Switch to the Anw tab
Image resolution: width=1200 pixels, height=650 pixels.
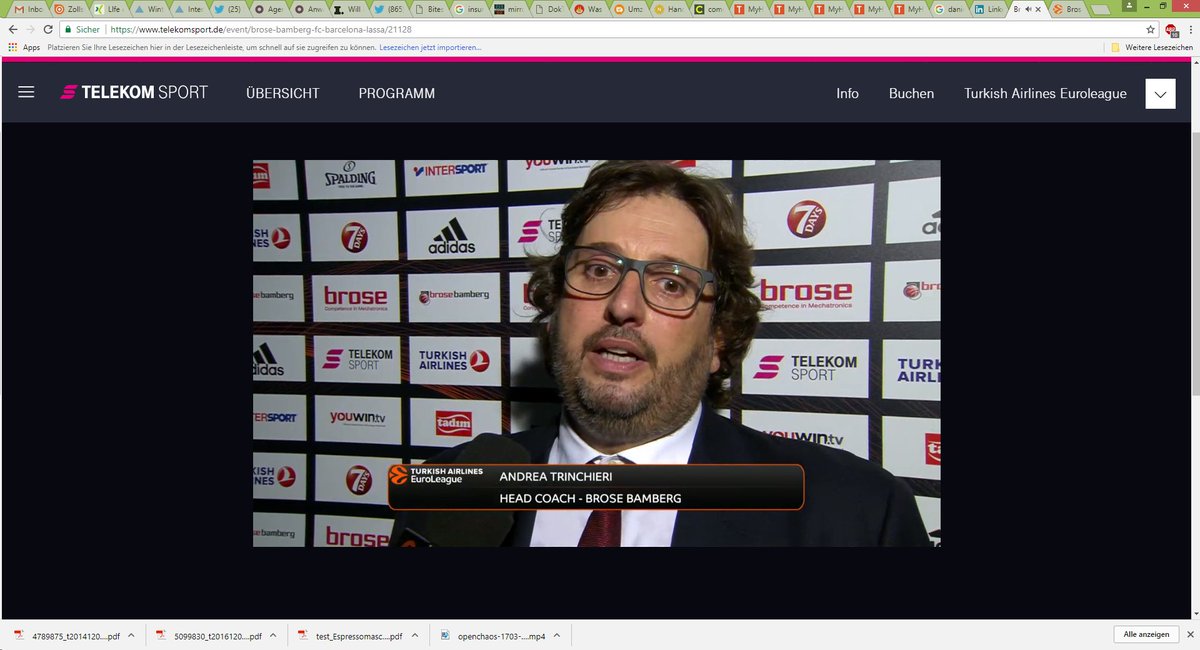tap(310, 9)
